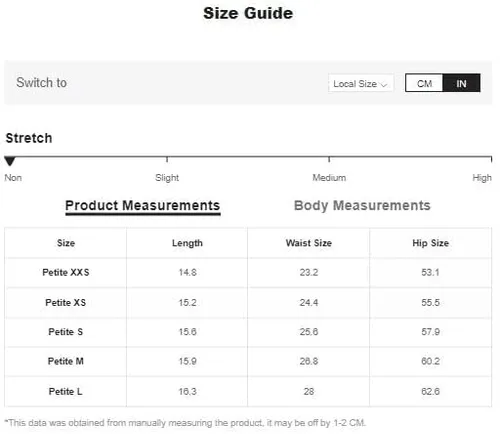Select the Petite XS size row

248,303
